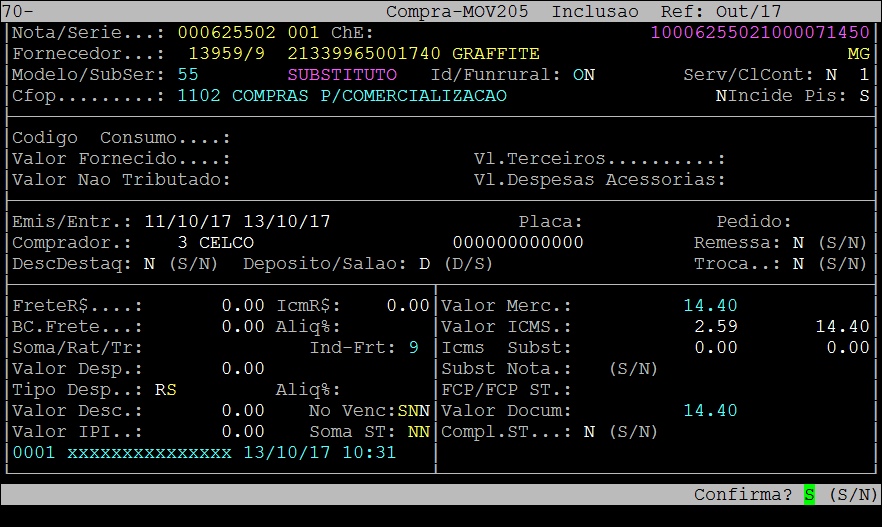Click the No Venc SNN field

[413, 411]
